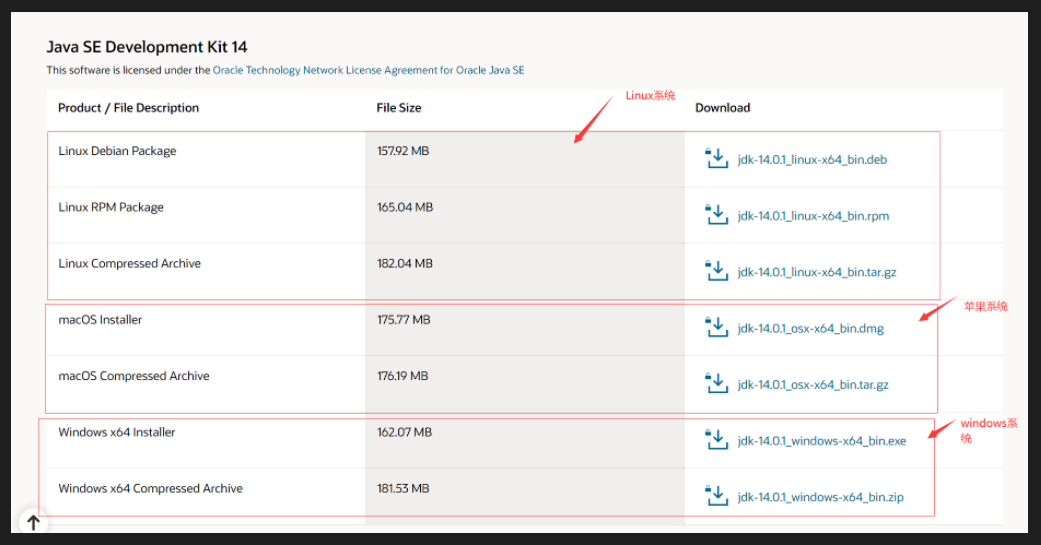Click the 162.07 MB file size
This screenshot has height=545, width=1041.
(x=404, y=432)
